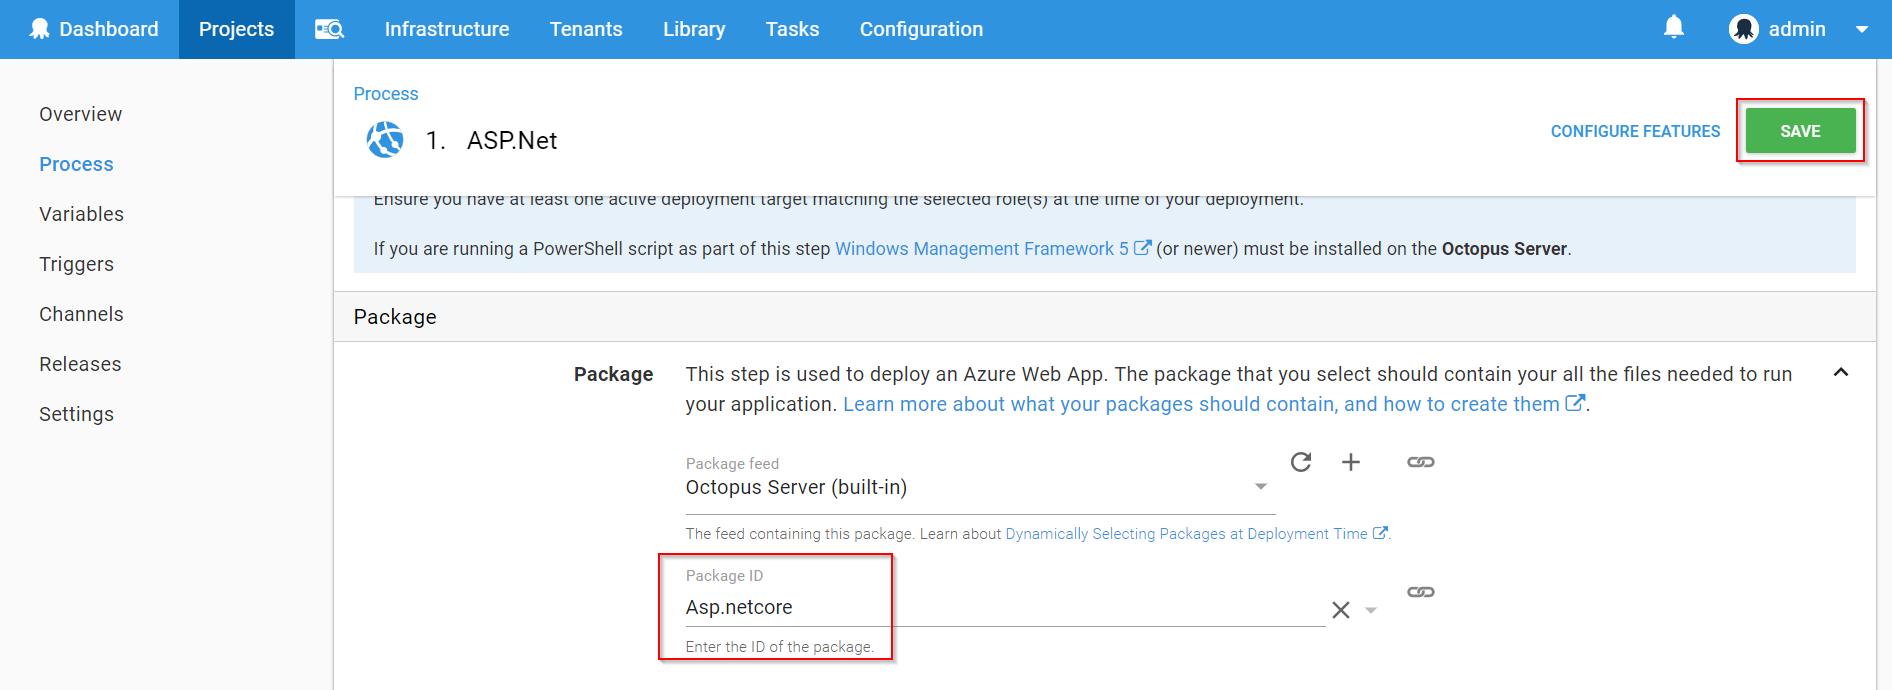This screenshot has width=1892, height=690.
Task: Open the search/project quick-find icon in navbar
Action: tap(329, 29)
